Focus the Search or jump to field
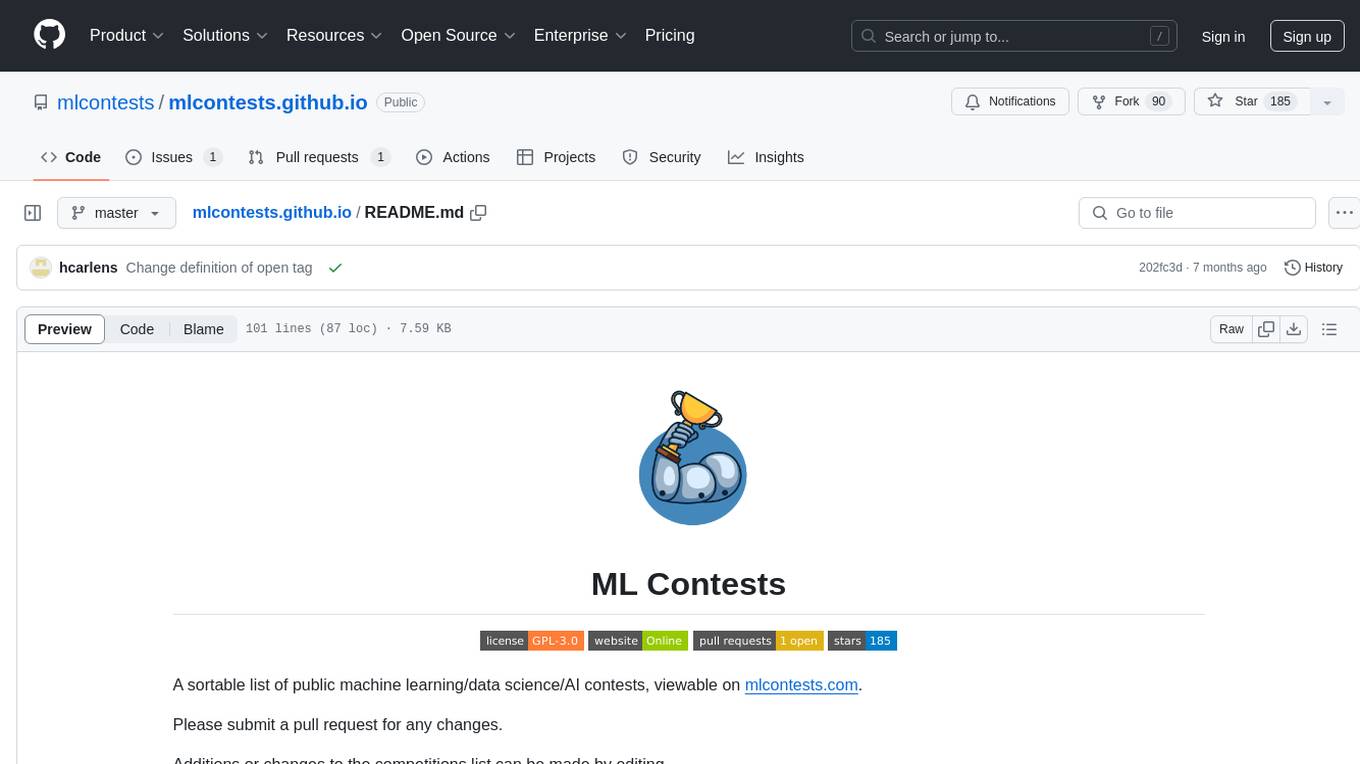1360x764 pixels. [x=1014, y=36]
